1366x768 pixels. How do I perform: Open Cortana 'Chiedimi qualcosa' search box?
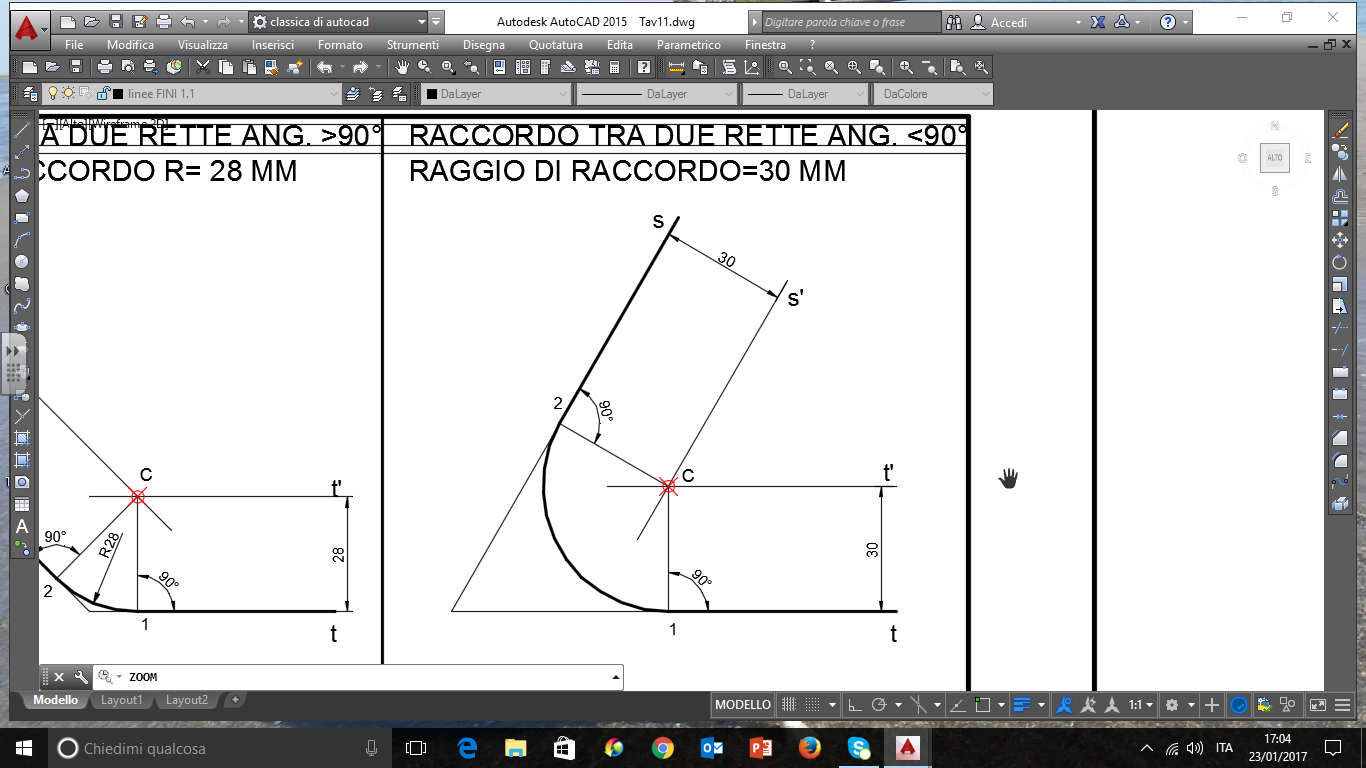(219, 748)
